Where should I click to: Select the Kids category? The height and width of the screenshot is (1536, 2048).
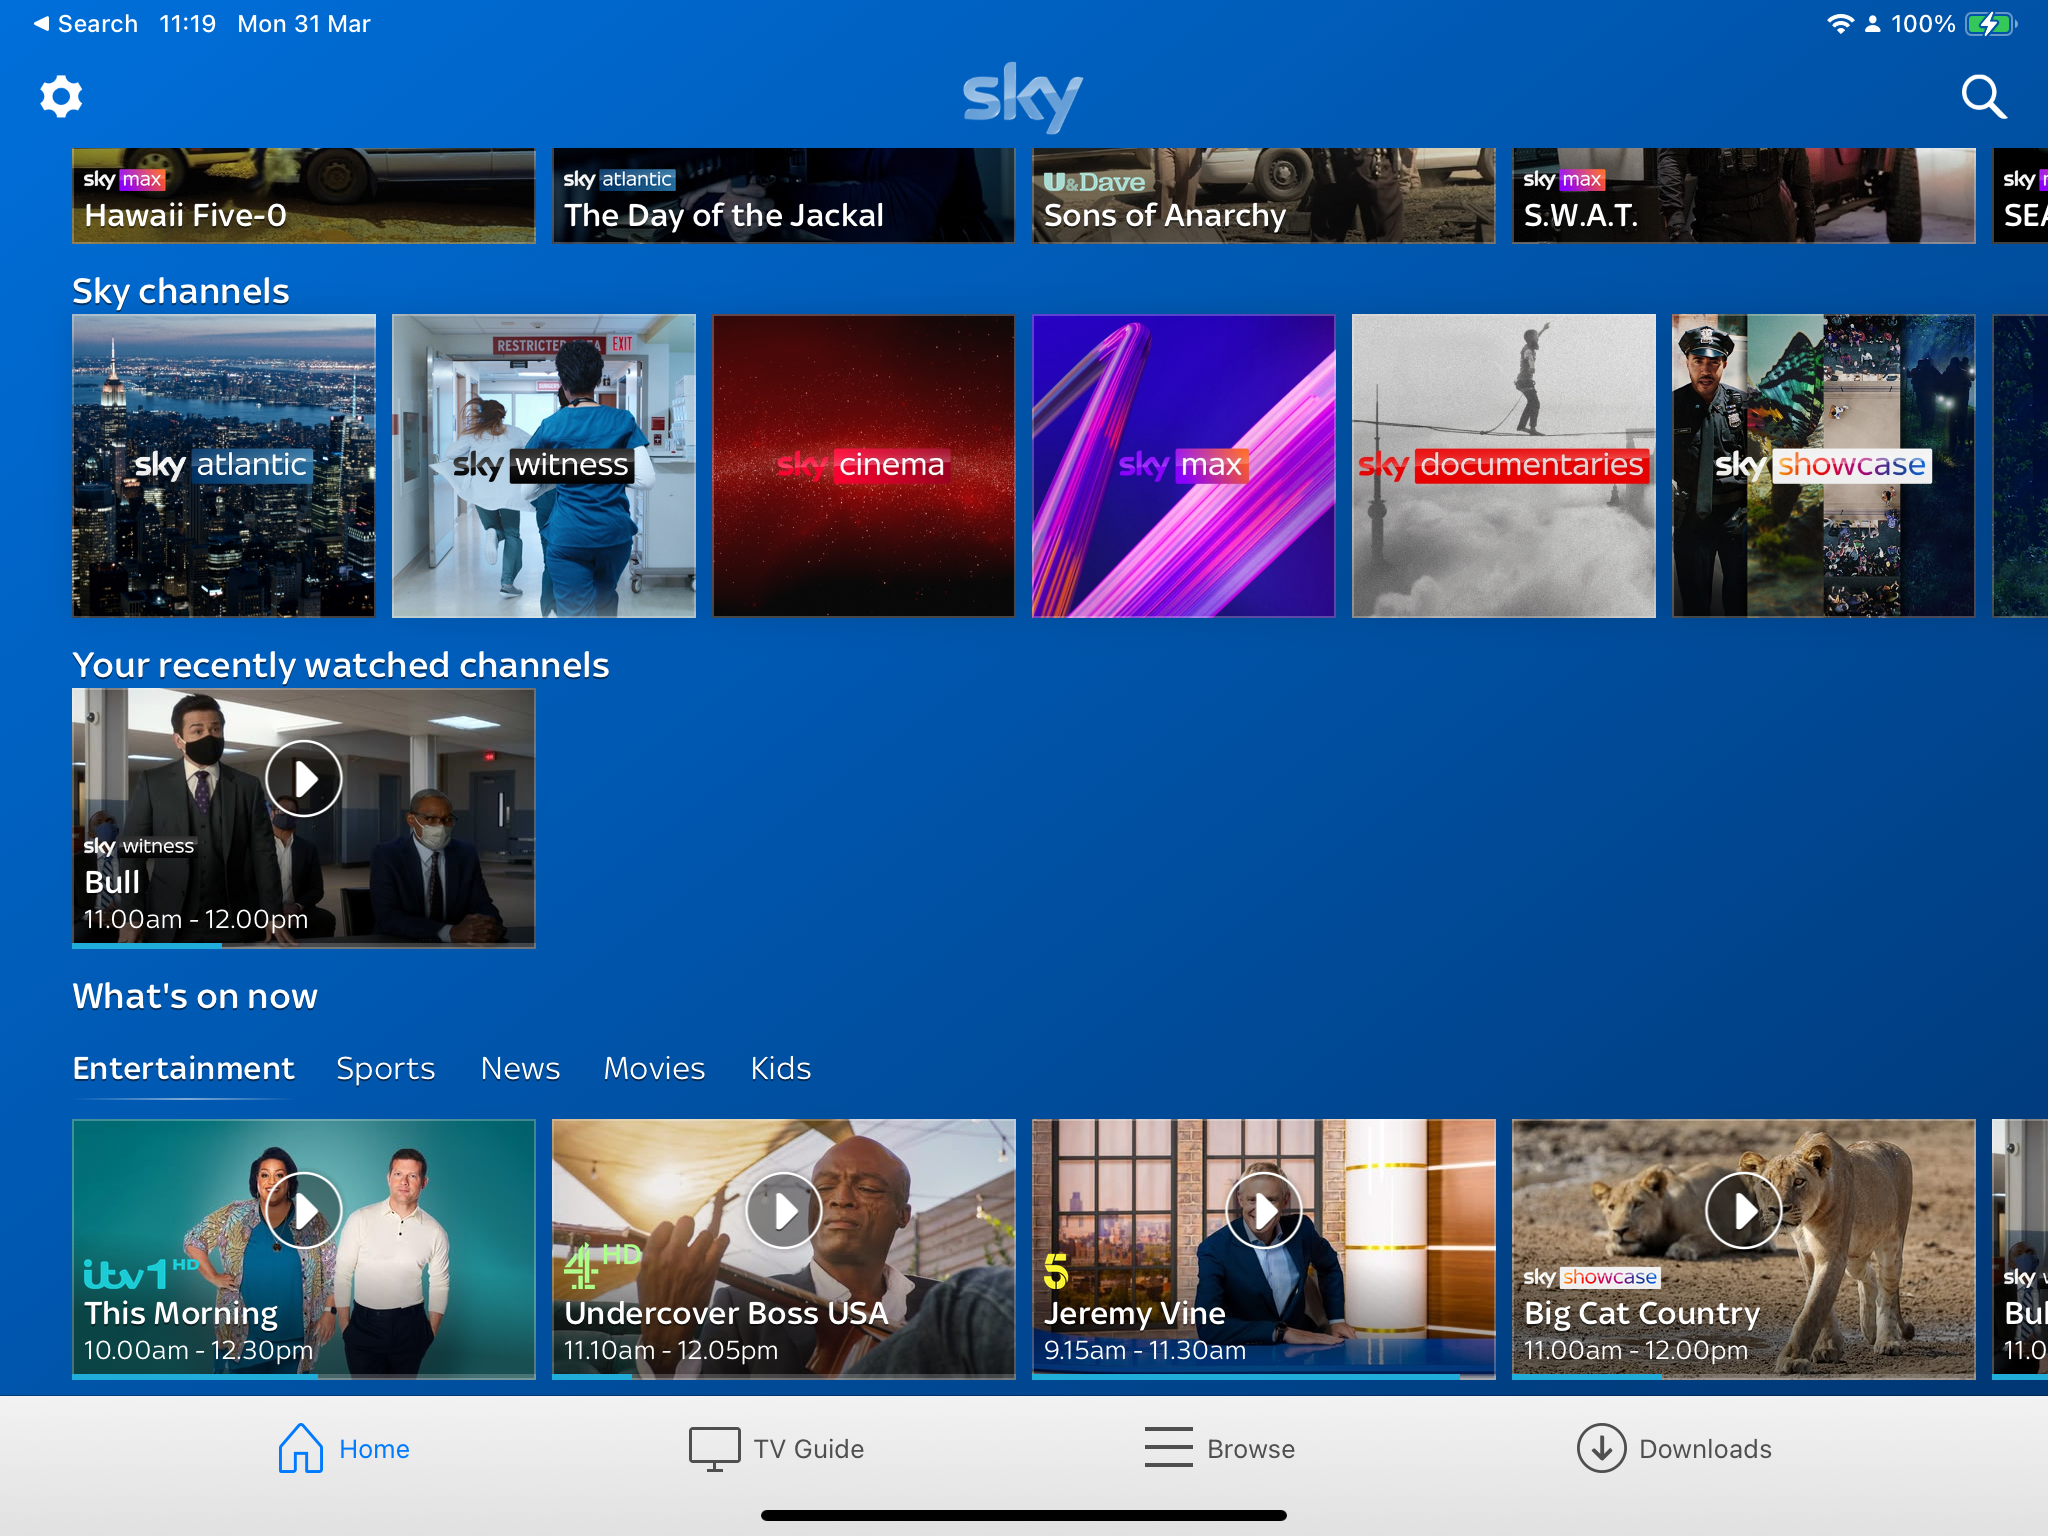pyautogui.click(x=780, y=1068)
